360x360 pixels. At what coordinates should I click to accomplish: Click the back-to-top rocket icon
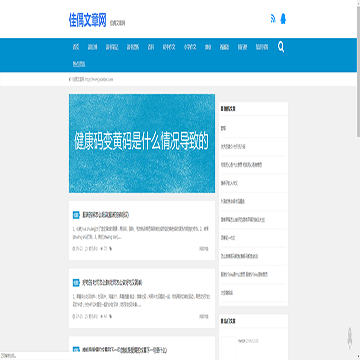[350, 337]
